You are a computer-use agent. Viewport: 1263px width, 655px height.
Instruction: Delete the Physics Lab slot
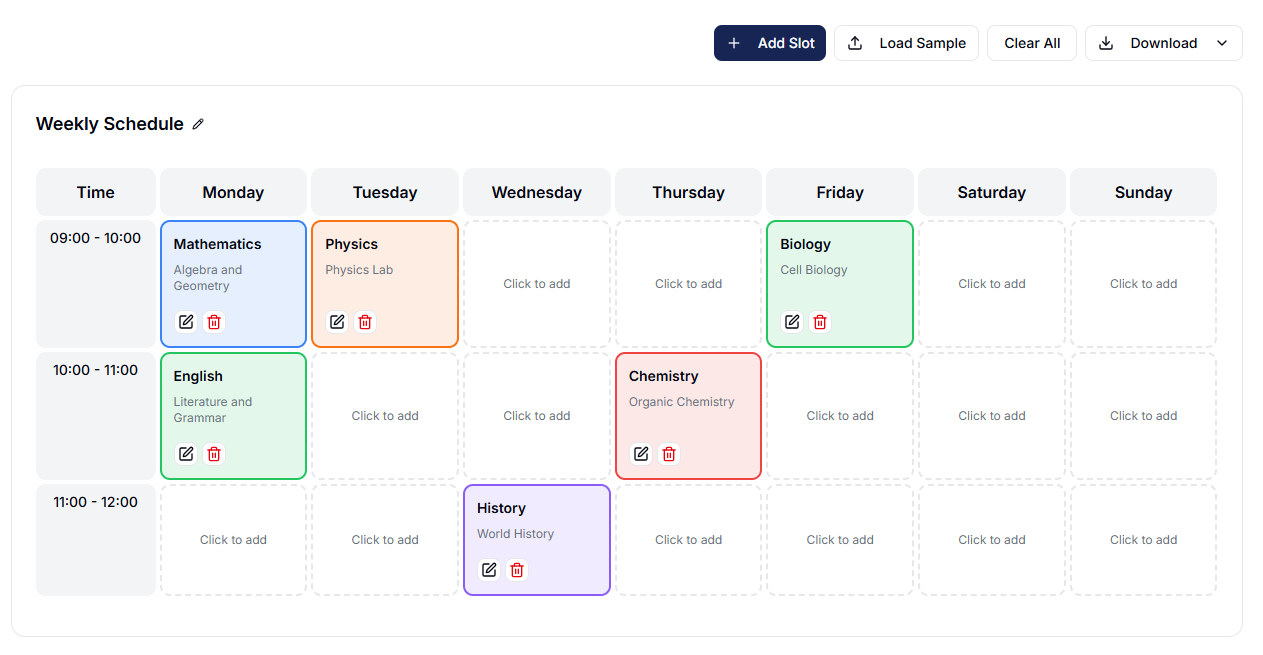[x=366, y=322]
